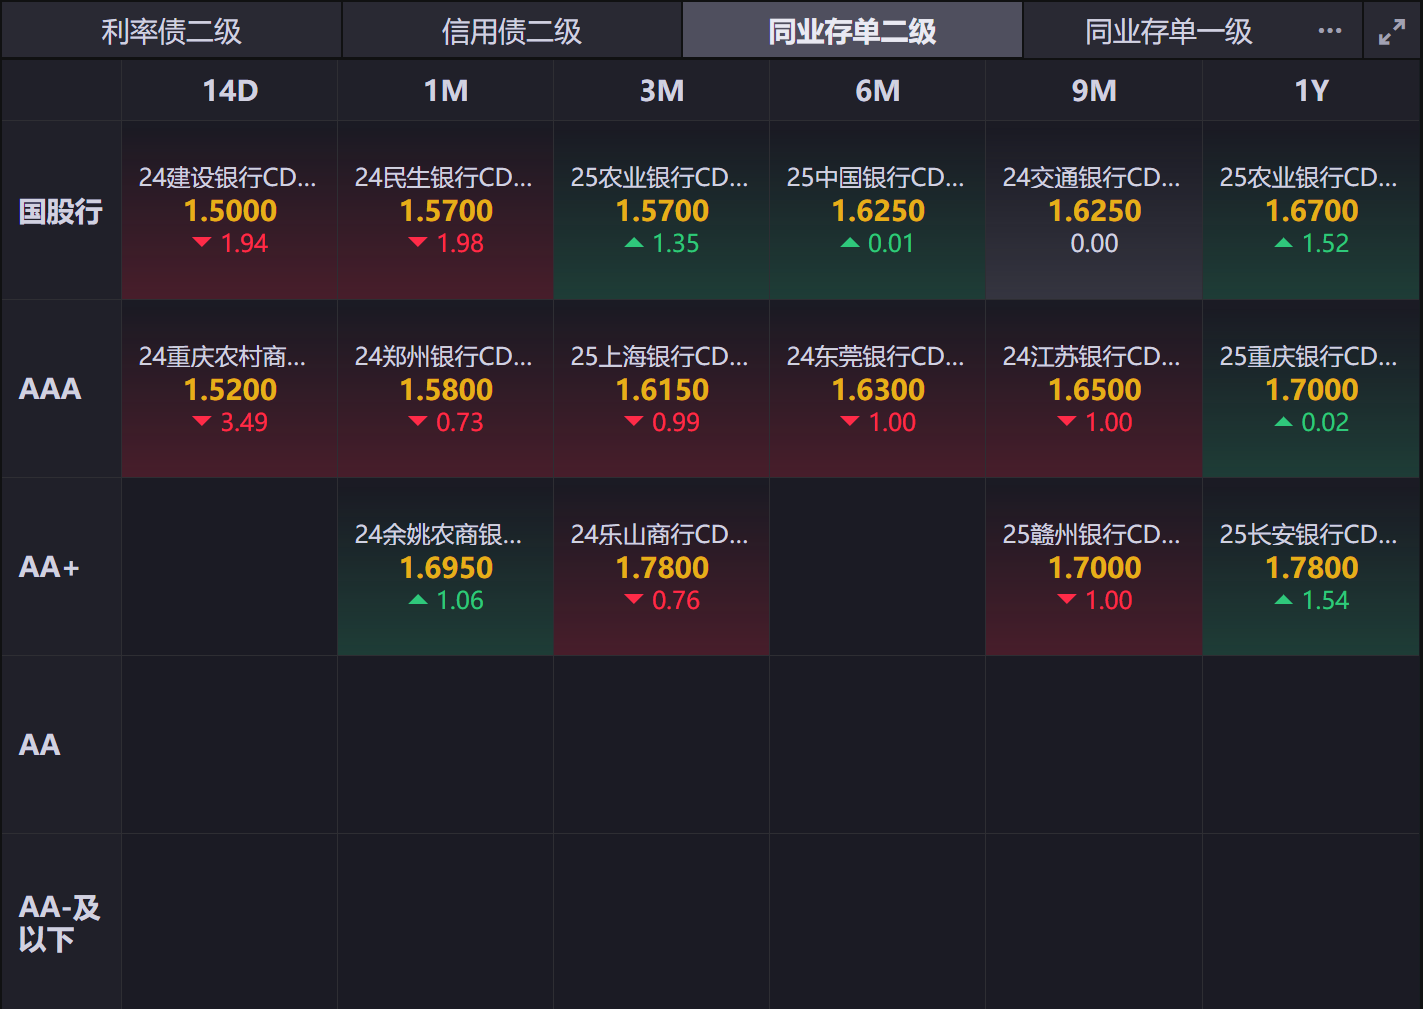Open the 25上海银行CD cell at 1.6150
The height and width of the screenshot is (1009, 1423).
point(662,389)
